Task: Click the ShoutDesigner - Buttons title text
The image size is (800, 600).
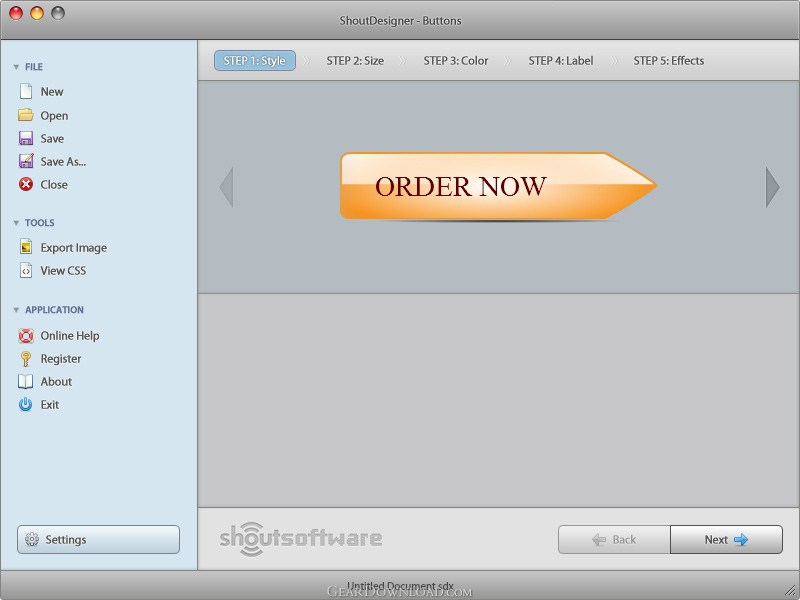Action: [401, 20]
